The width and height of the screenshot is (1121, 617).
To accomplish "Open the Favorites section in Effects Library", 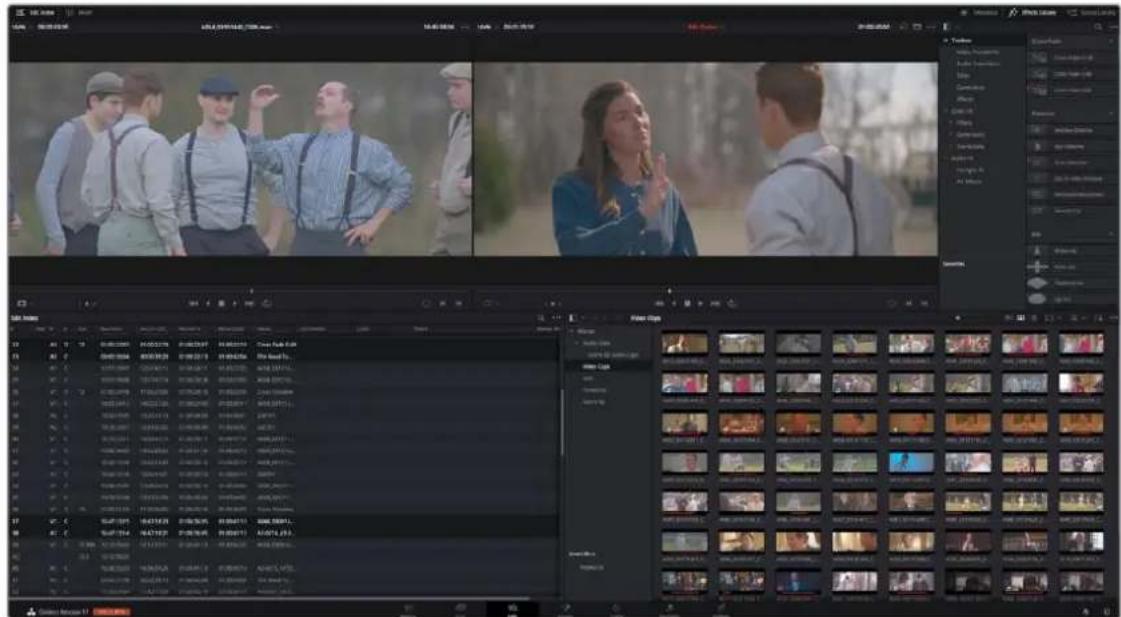I will tap(954, 264).
